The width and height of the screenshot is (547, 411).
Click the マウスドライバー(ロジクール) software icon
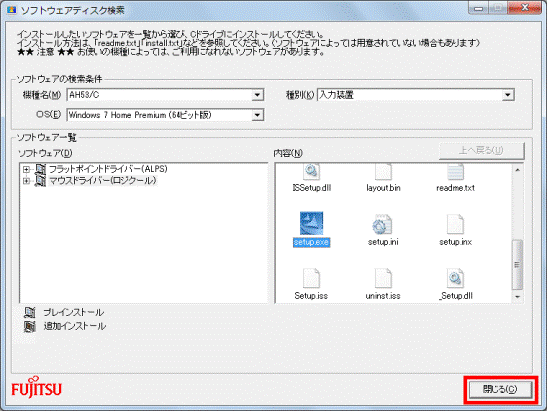pos(40,181)
